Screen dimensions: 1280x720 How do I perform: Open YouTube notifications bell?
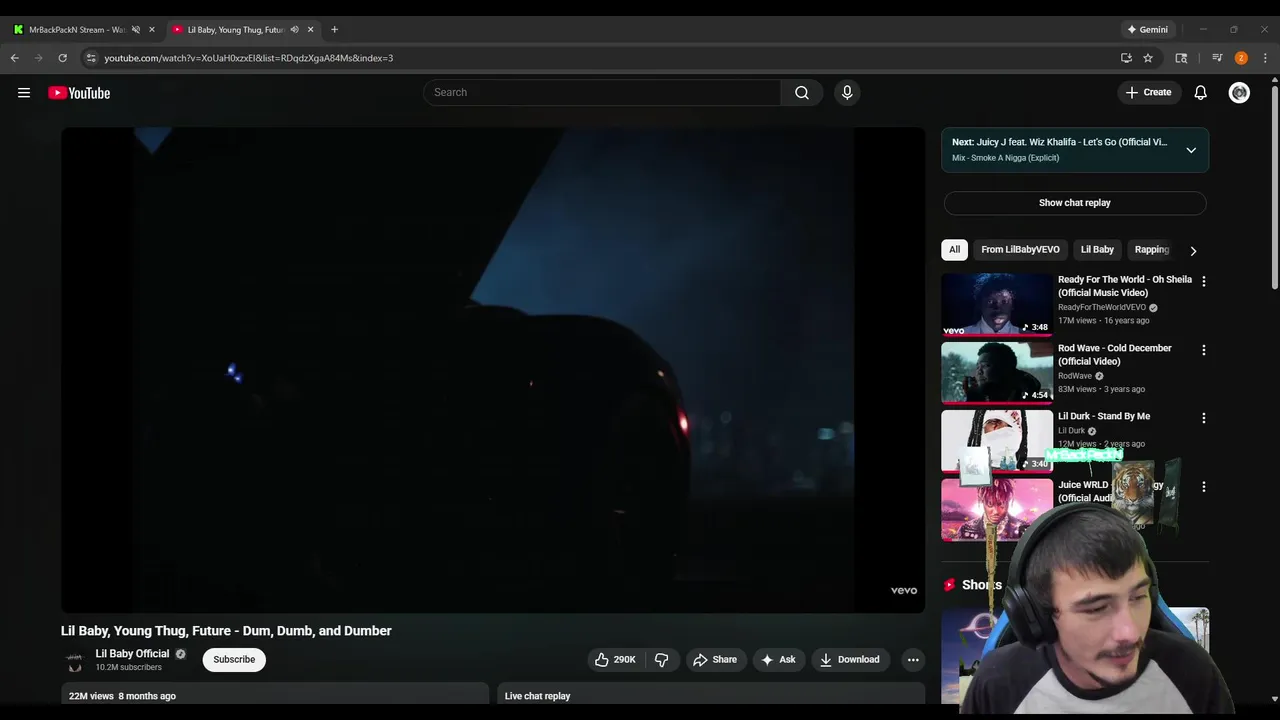[x=1200, y=92]
